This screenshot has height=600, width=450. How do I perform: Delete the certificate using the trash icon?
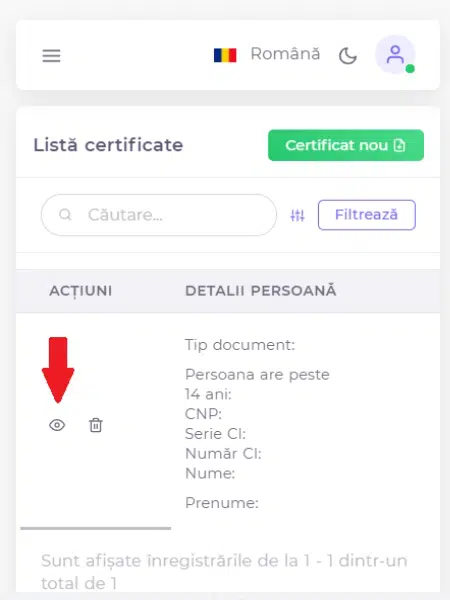96,425
